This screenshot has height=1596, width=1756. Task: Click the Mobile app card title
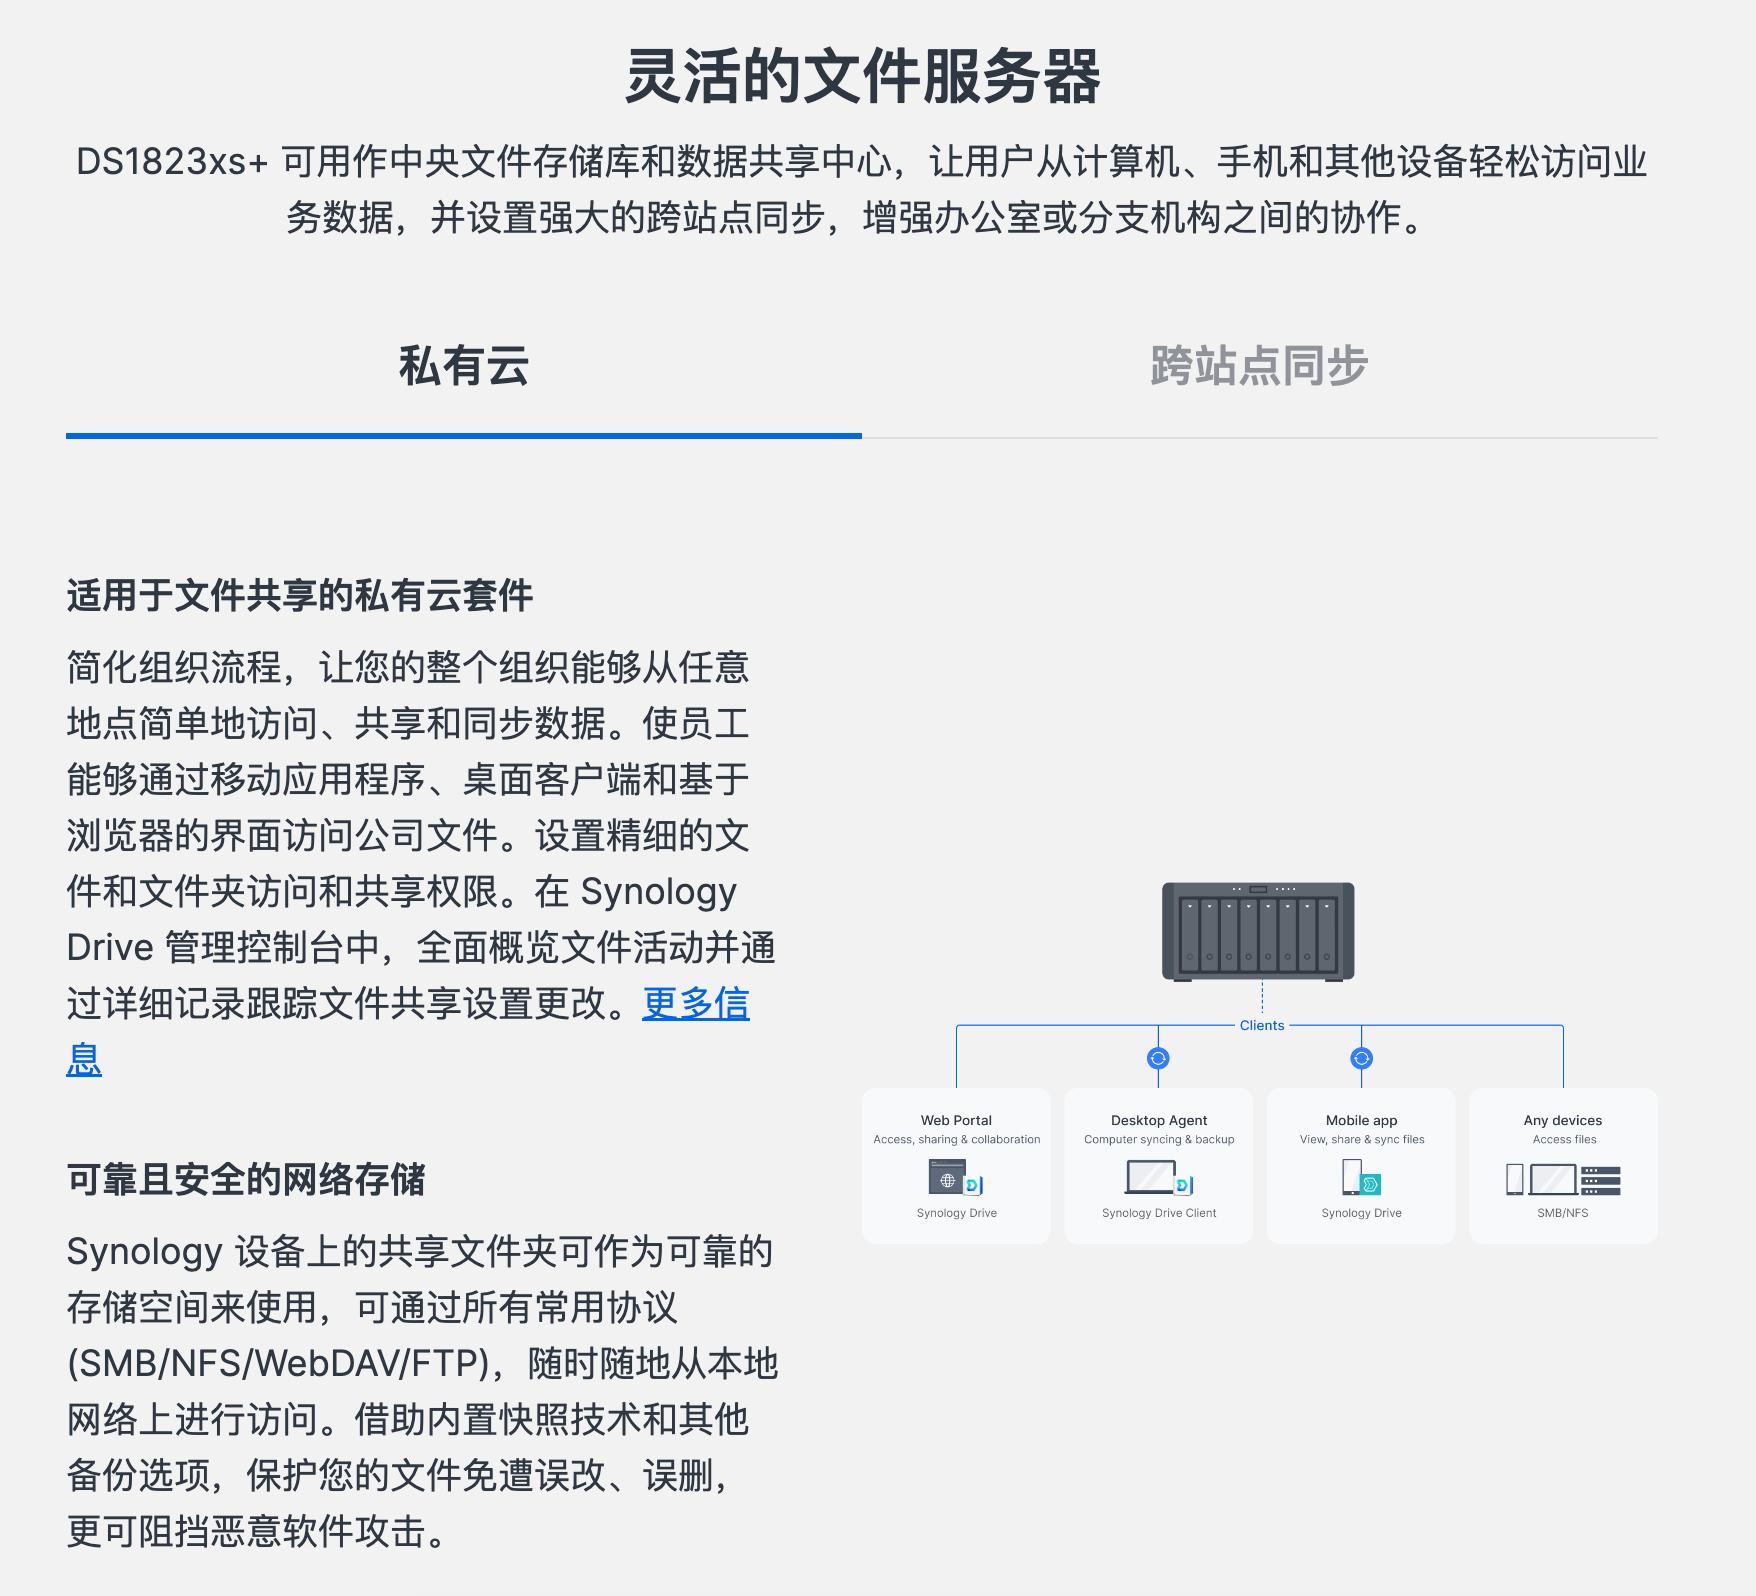[x=1361, y=1120]
